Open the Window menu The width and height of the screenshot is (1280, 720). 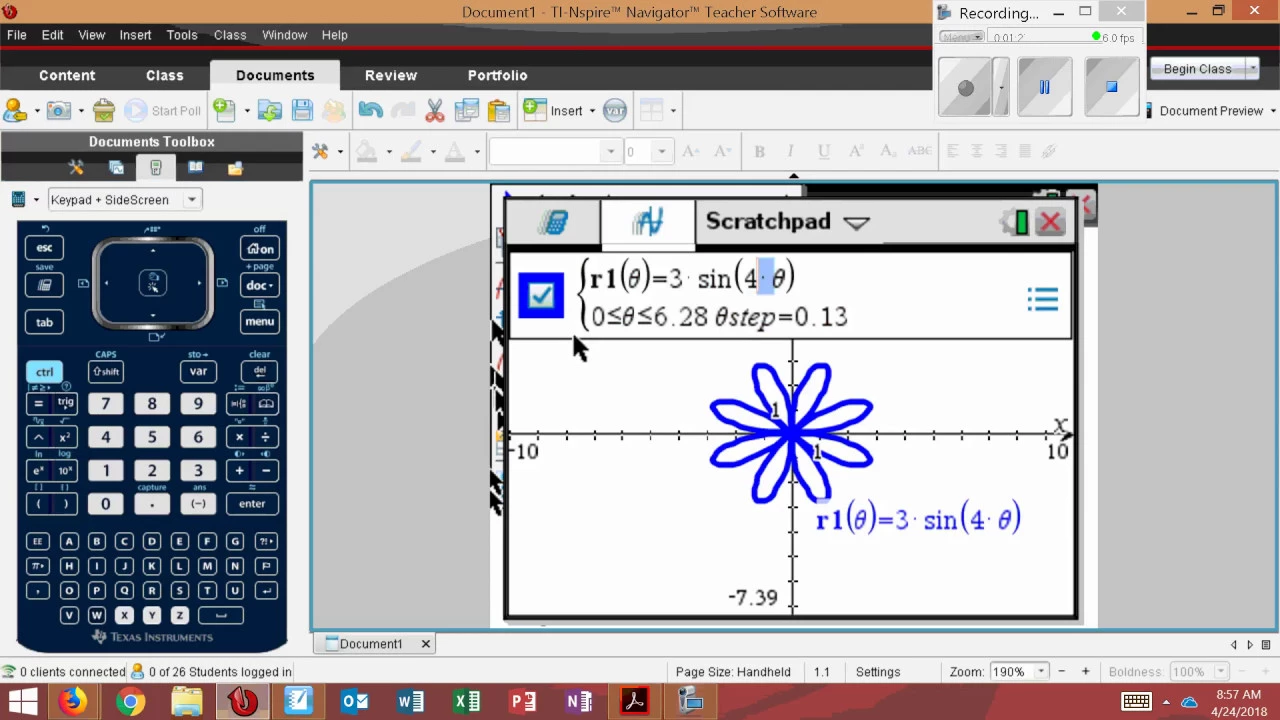pos(284,35)
